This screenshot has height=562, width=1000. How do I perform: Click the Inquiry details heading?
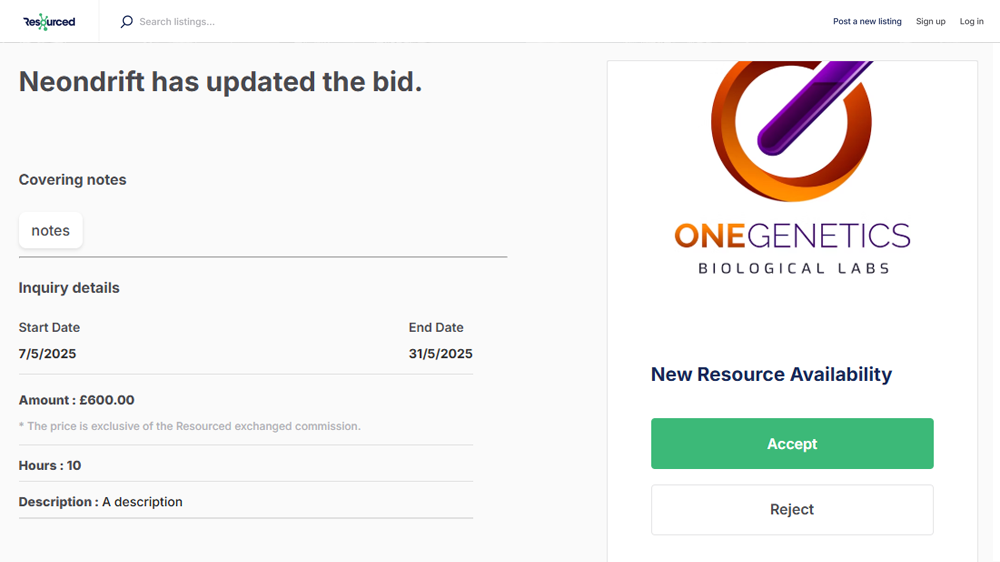click(x=69, y=288)
